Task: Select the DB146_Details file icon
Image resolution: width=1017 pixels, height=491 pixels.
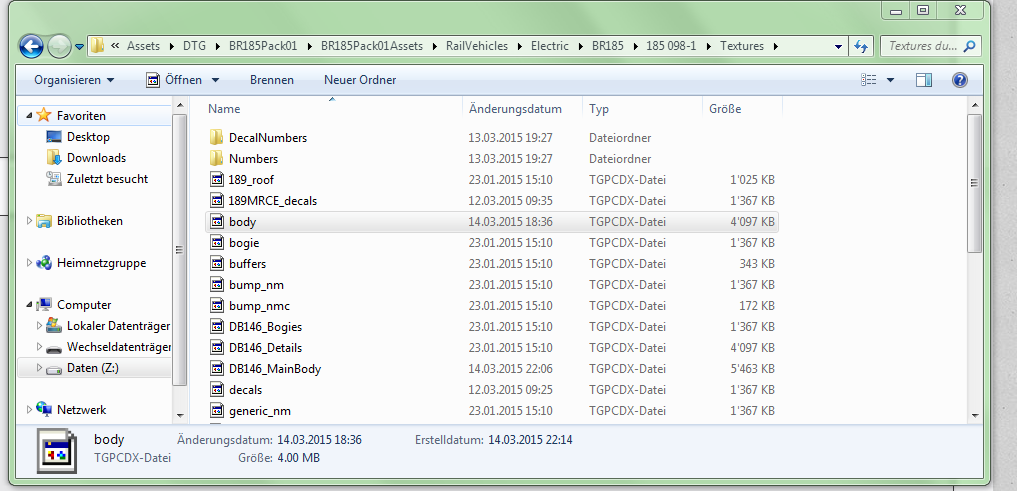Action: click(x=217, y=348)
